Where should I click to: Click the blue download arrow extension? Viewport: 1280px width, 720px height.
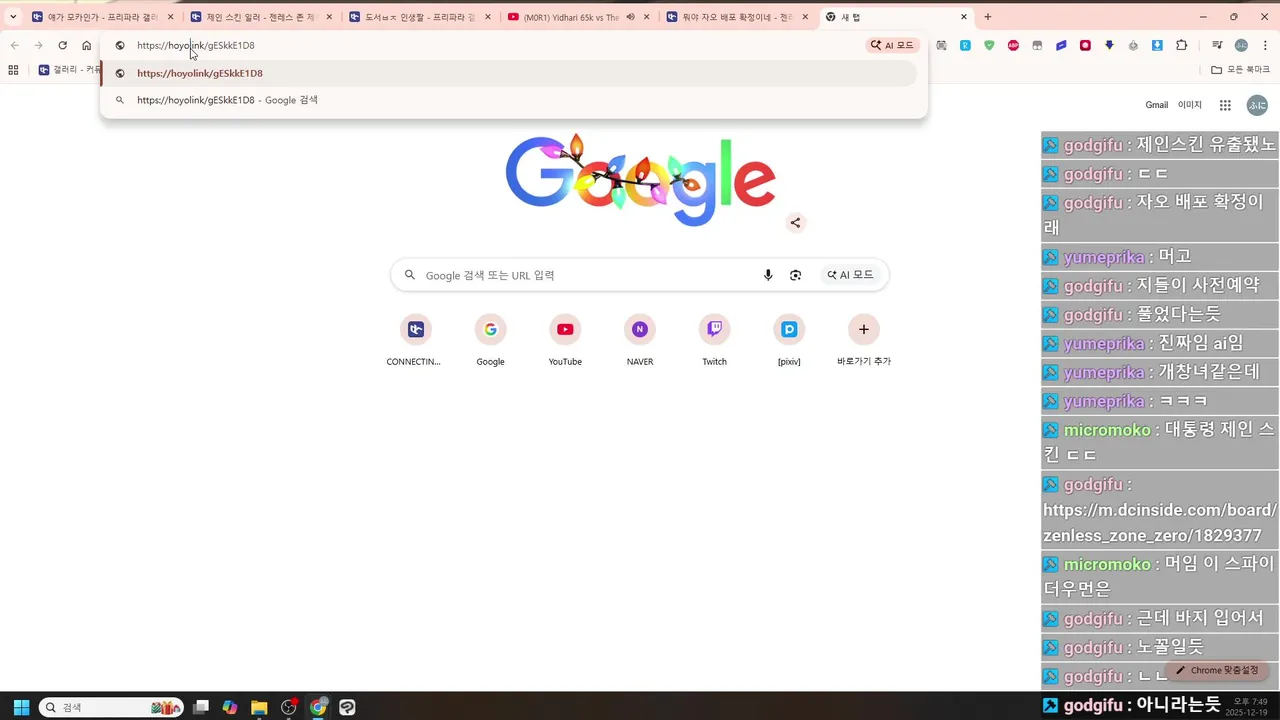(1157, 45)
